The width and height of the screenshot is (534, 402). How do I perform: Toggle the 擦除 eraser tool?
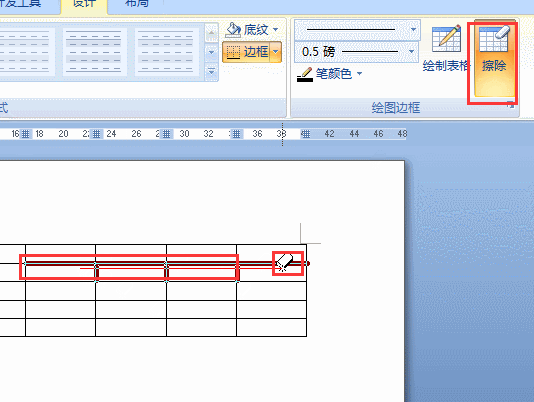coord(494,58)
